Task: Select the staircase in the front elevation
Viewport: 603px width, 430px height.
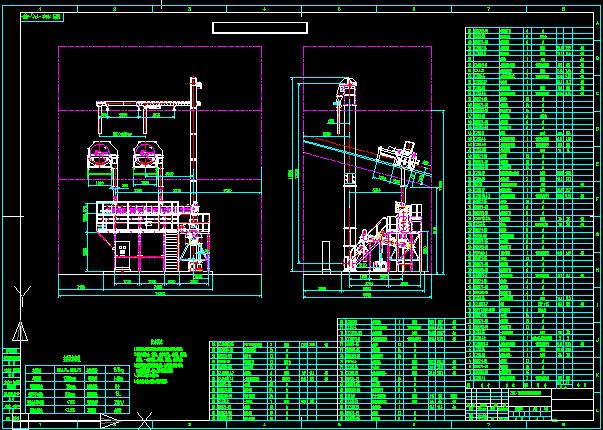Action: click(x=171, y=250)
